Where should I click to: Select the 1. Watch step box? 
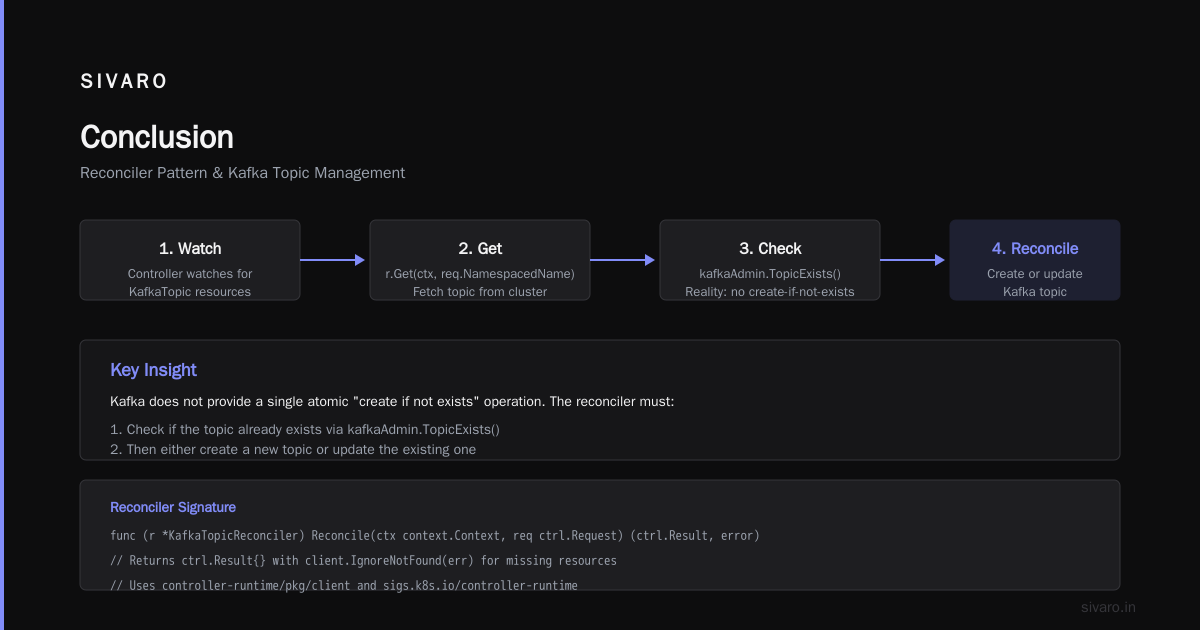click(x=190, y=260)
